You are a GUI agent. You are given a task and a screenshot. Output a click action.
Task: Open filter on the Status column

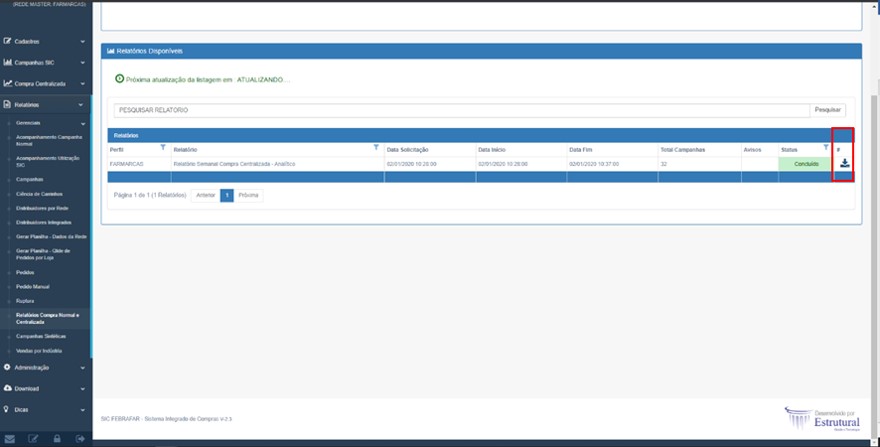(825, 148)
